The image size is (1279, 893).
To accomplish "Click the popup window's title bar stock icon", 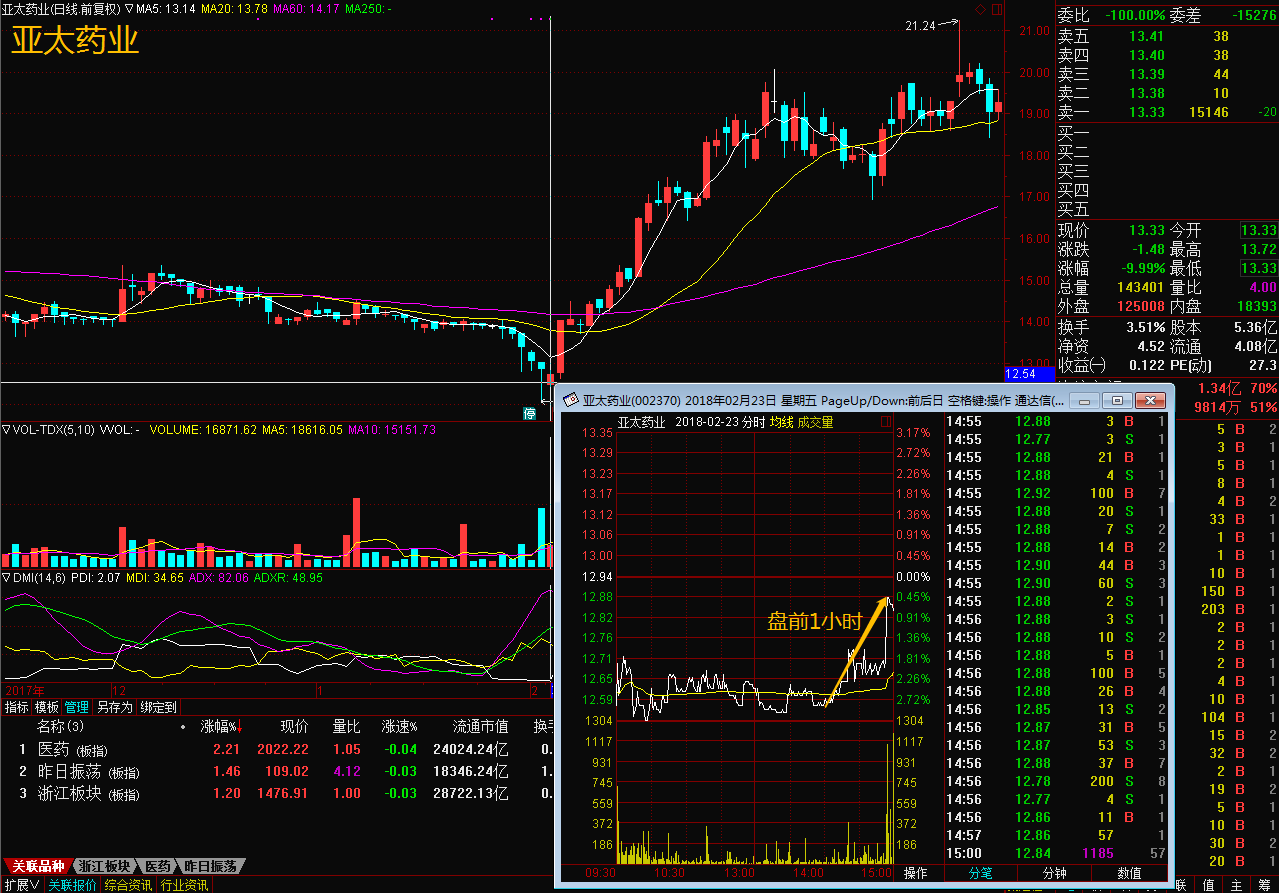I will [571, 400].
